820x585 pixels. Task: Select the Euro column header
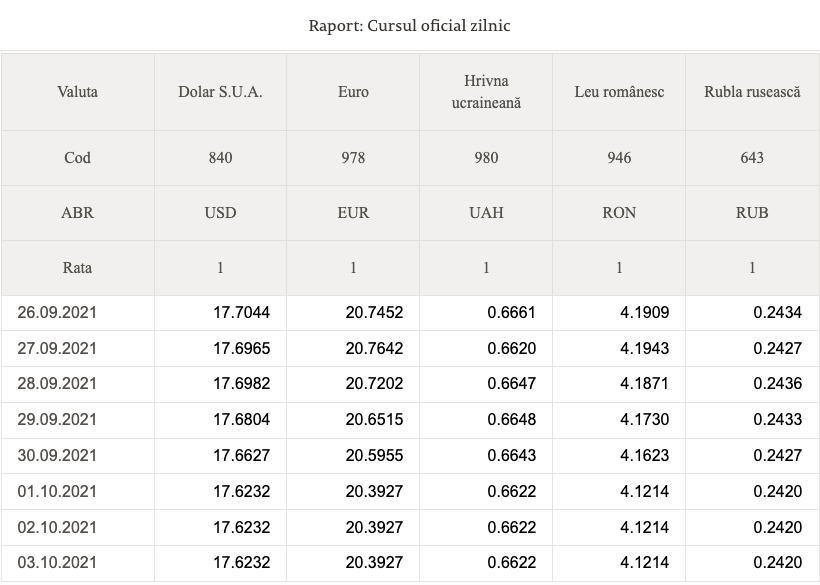pyautogui.click(x=353, y=92)
